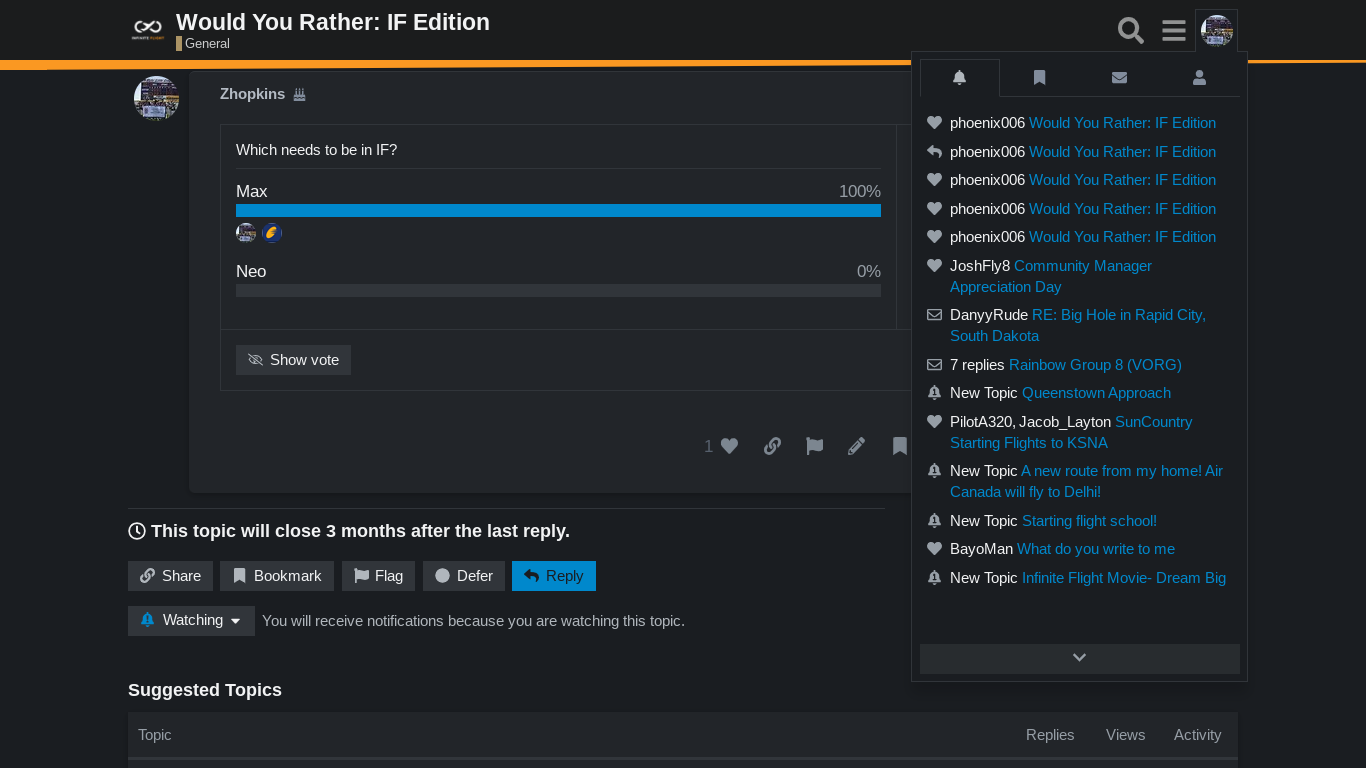Like the post with the heart icon
1366x768 pixels.
pyautogui.click(x=730, y=446)
